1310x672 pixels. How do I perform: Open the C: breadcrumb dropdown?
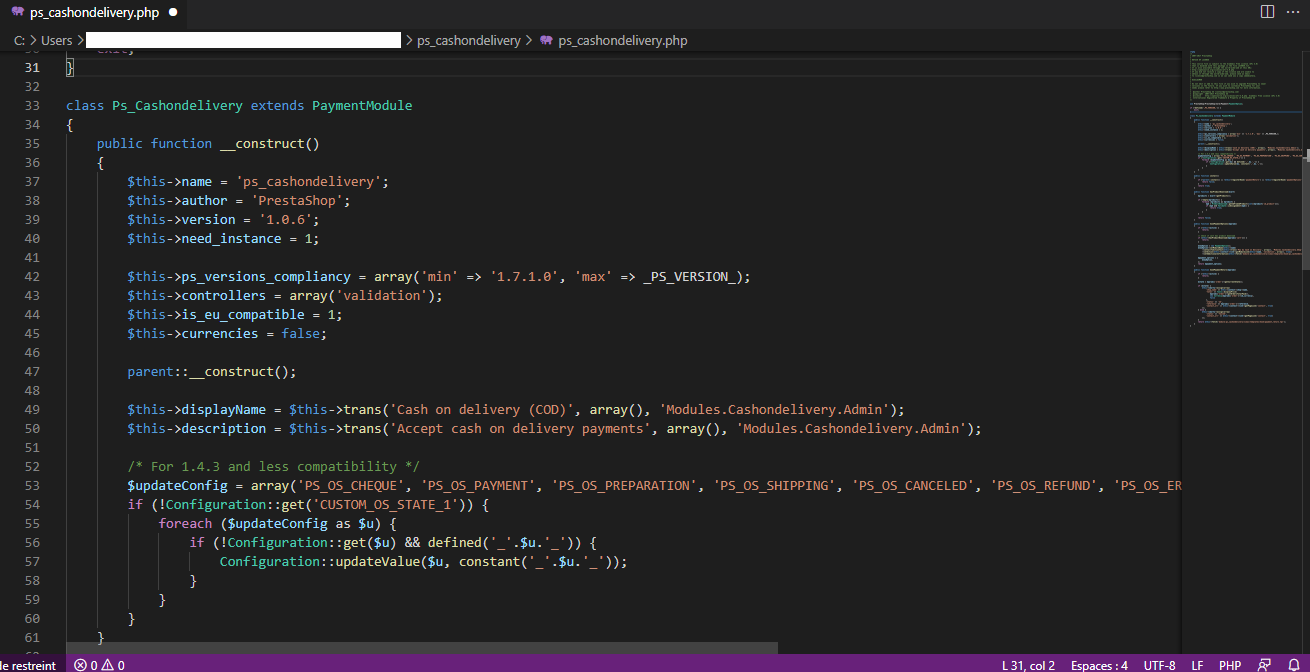point(18,41)
